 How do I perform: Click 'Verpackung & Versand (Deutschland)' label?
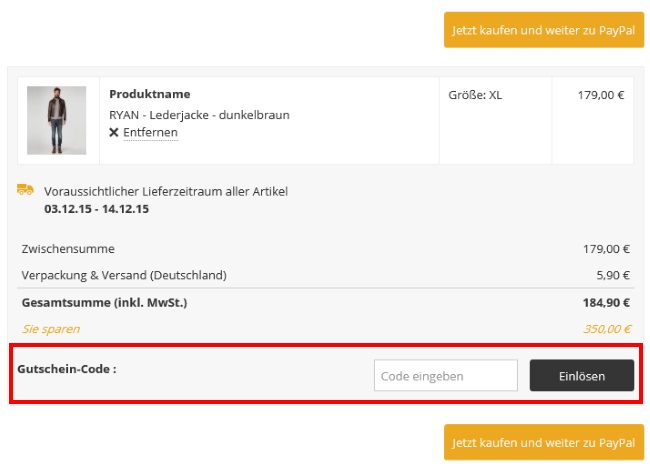tap(124, 275)
